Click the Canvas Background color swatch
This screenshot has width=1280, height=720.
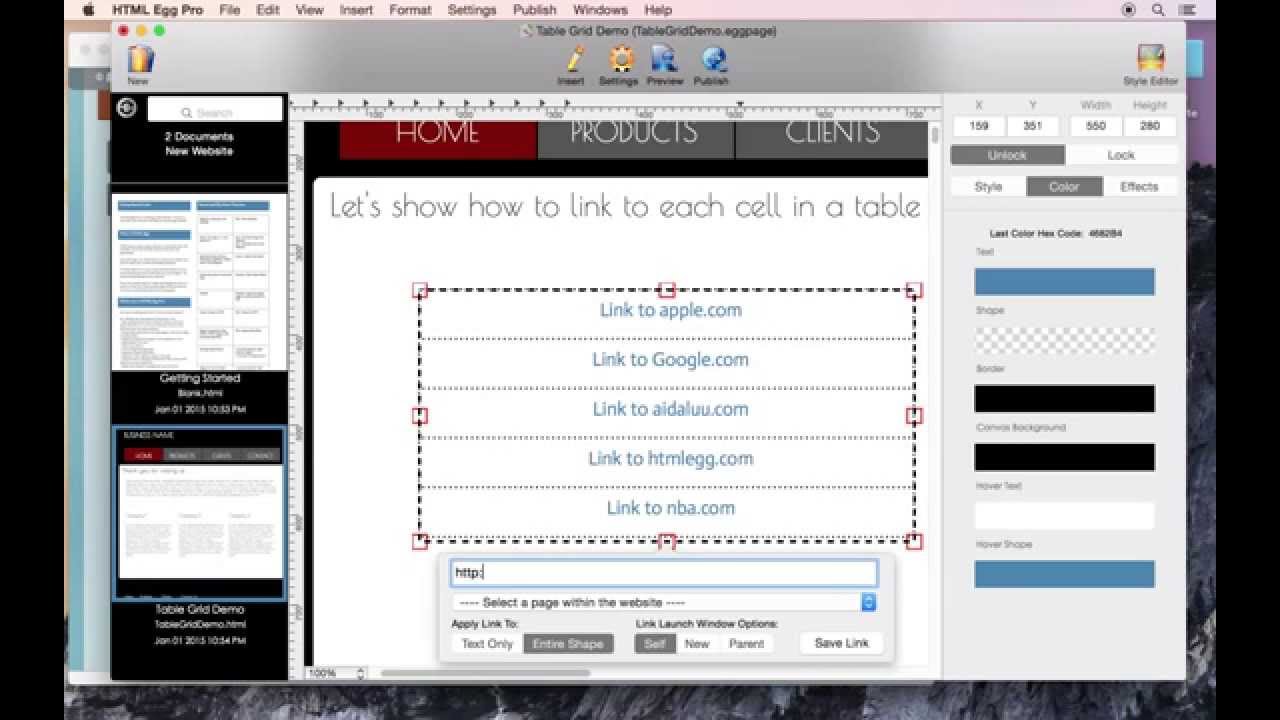click(x=1064, y=457)
